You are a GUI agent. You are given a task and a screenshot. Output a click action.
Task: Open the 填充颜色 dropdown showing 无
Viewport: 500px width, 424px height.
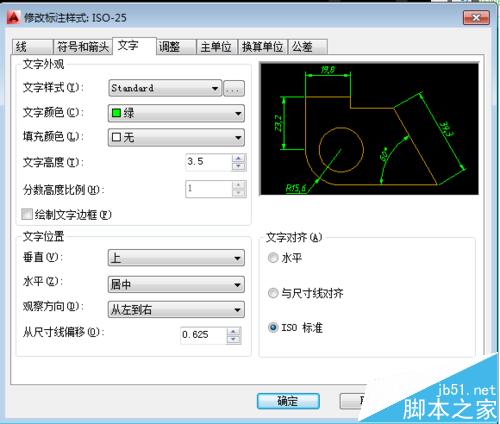[176, 137]
